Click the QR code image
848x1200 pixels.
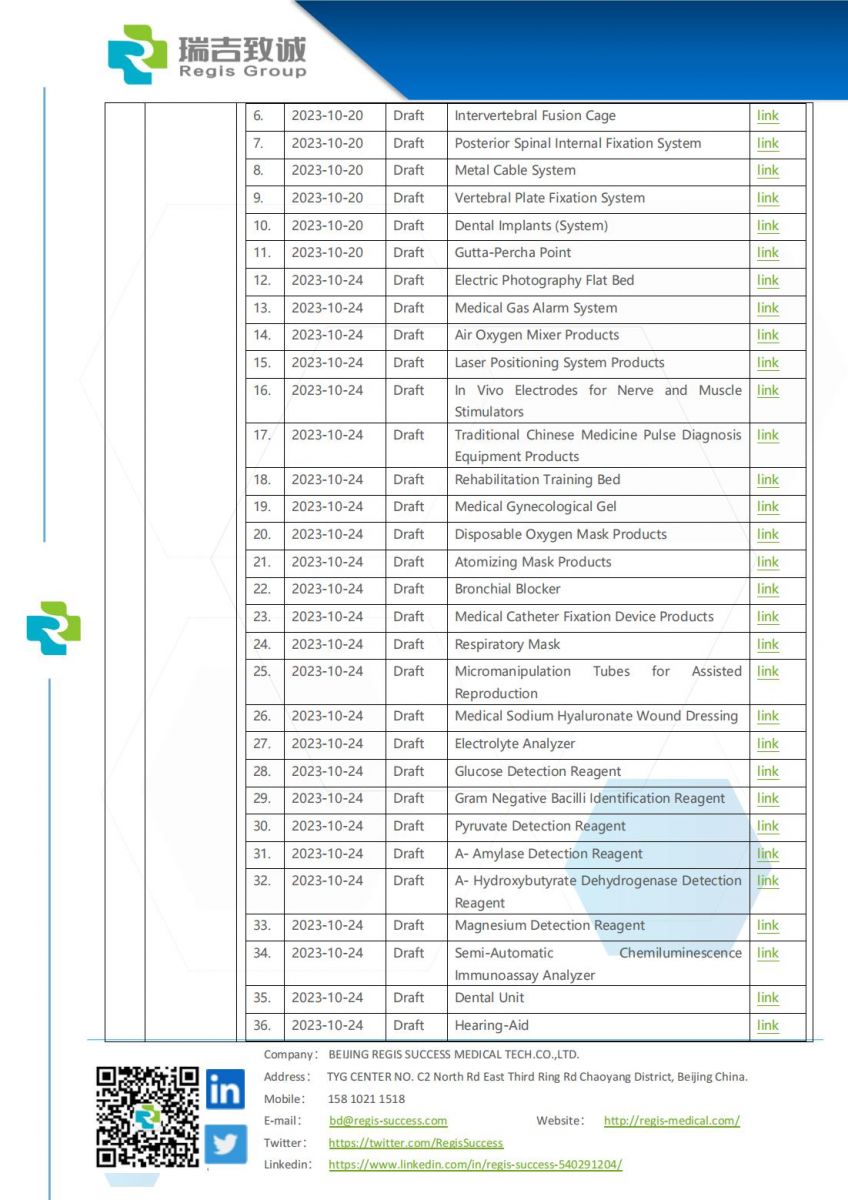pos(147,1117)
